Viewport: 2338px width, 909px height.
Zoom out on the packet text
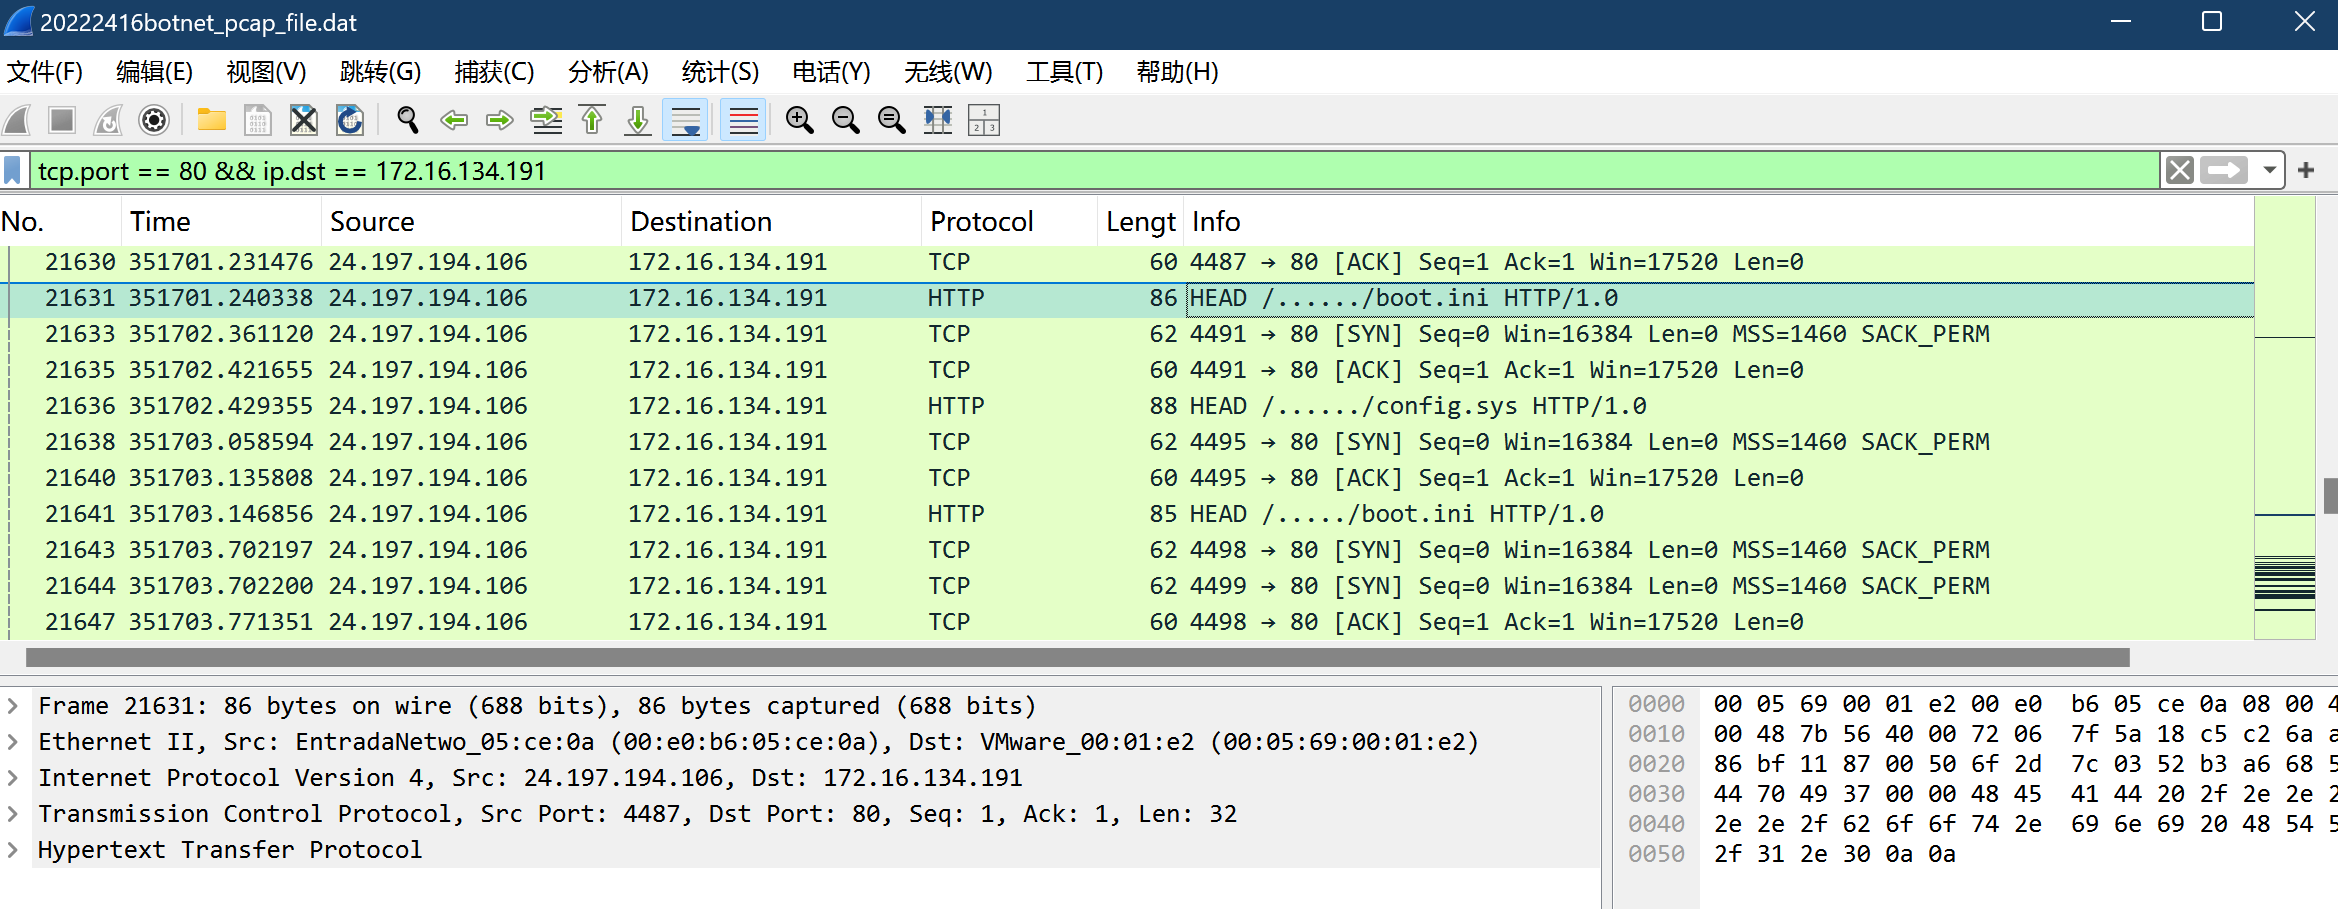[846, 121]
